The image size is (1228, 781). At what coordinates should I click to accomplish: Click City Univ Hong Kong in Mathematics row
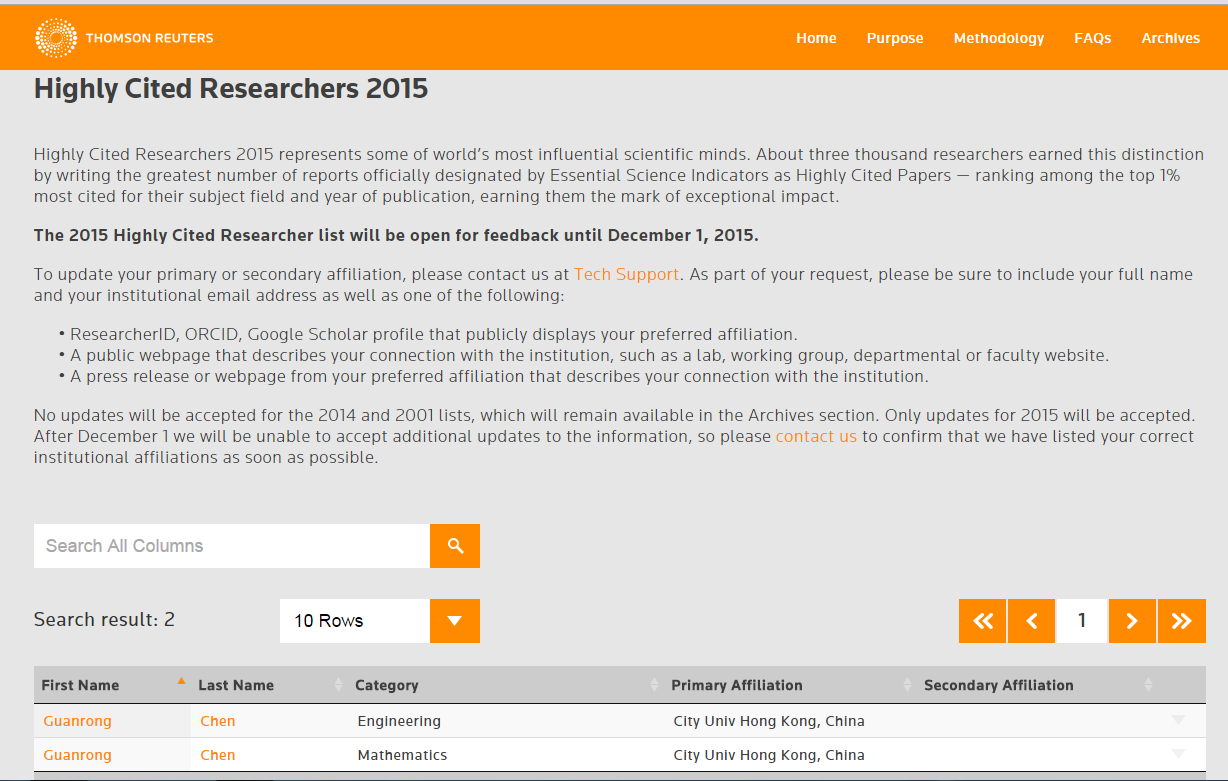coord(769,755)
